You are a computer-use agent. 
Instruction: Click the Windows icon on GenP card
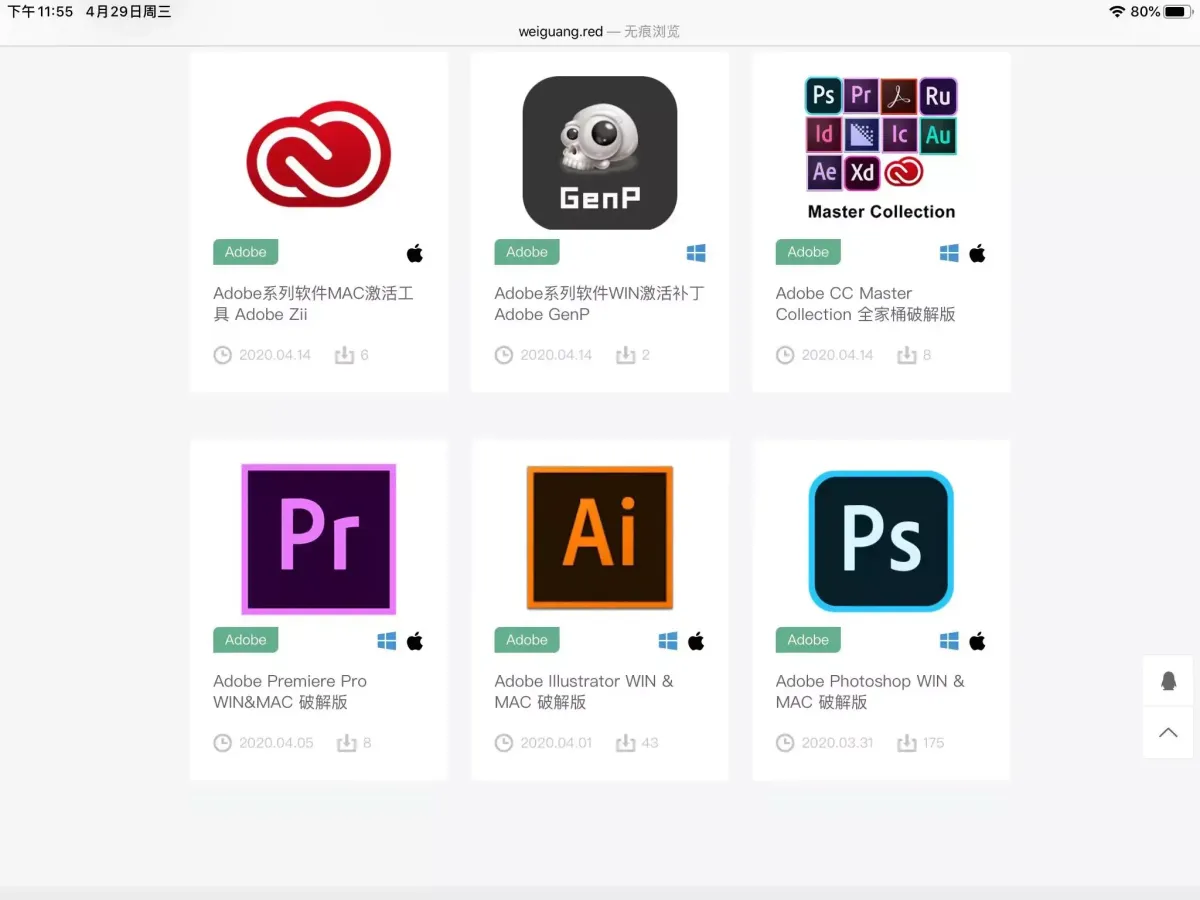(696, 253)
